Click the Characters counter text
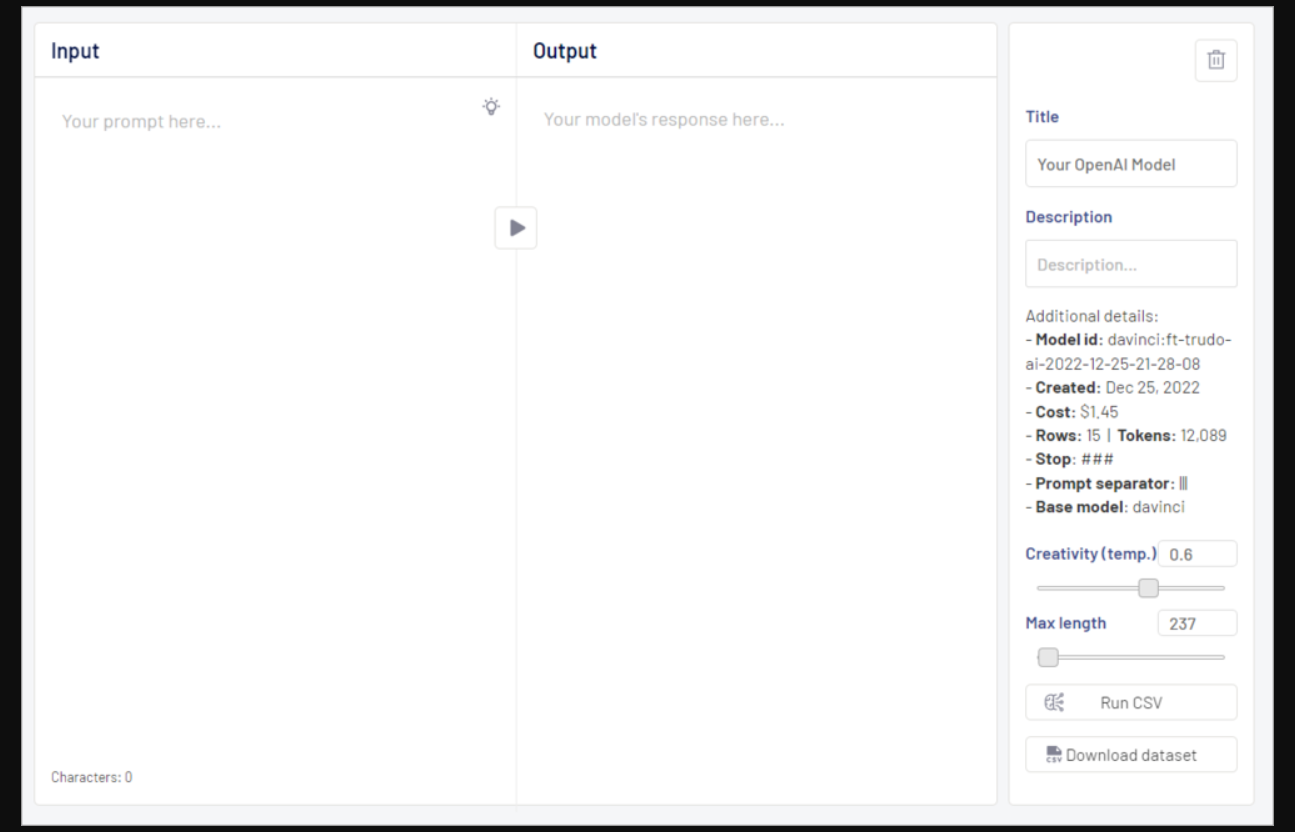Viewport: 1295px width, 832px height. [x=92, y=777]
